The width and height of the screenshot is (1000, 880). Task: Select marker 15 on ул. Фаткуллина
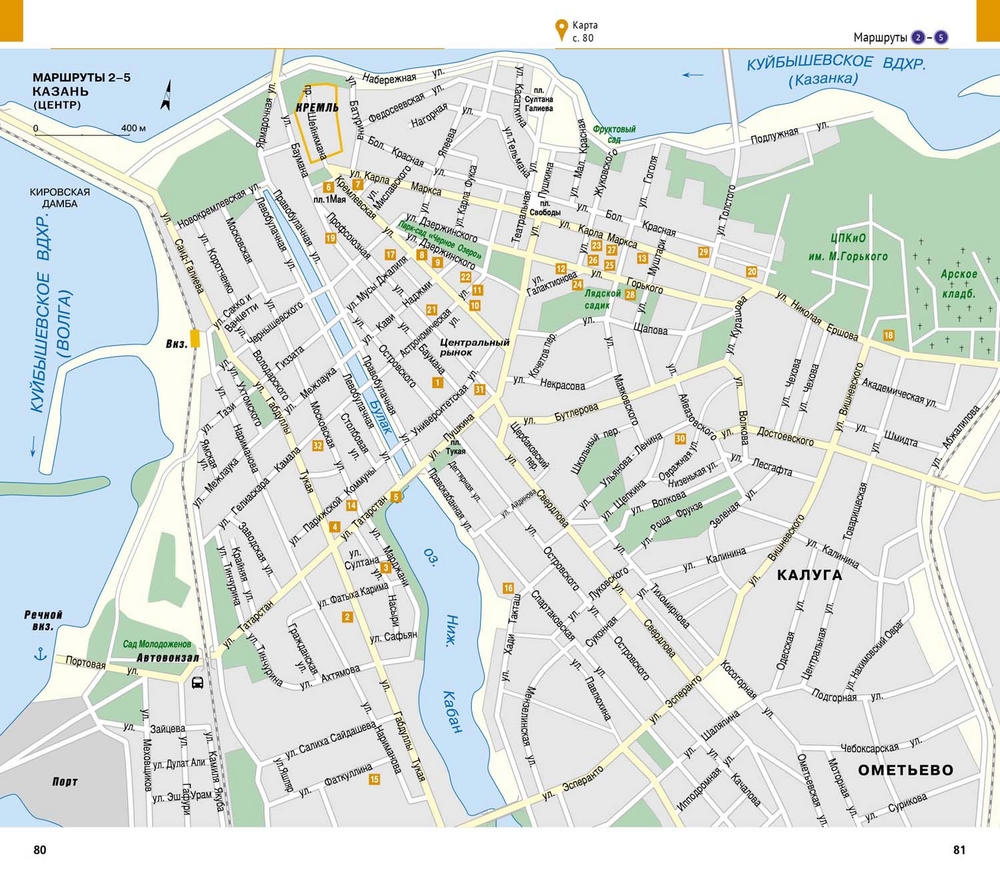pyautogui.click(x=375, y=779)
